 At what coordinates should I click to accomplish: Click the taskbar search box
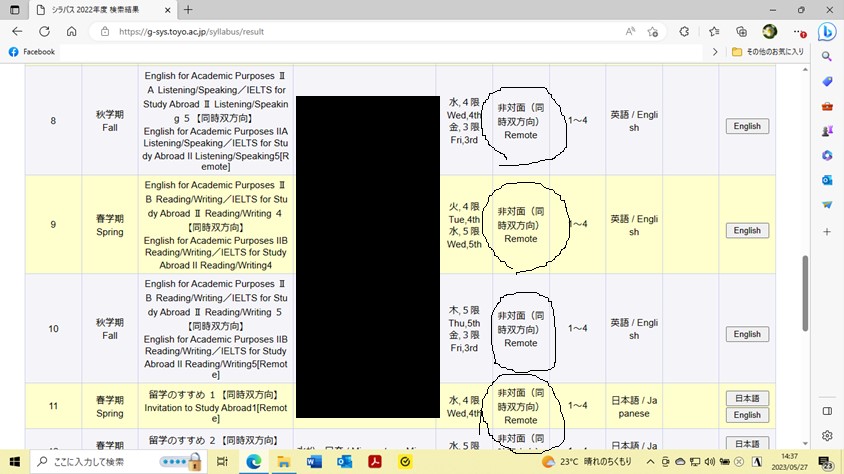click(118, 462)
